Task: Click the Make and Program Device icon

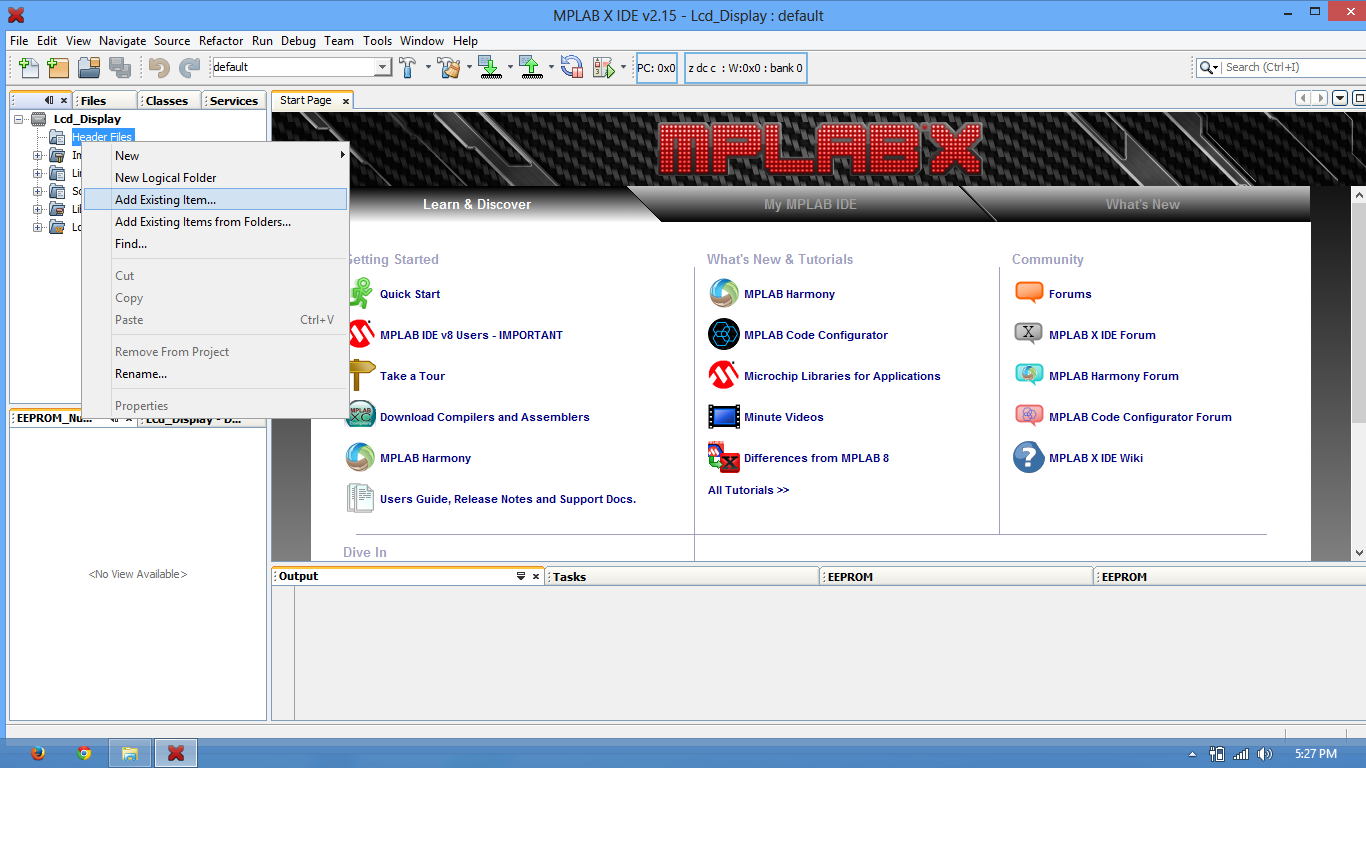Action: [x=489, y=67]
